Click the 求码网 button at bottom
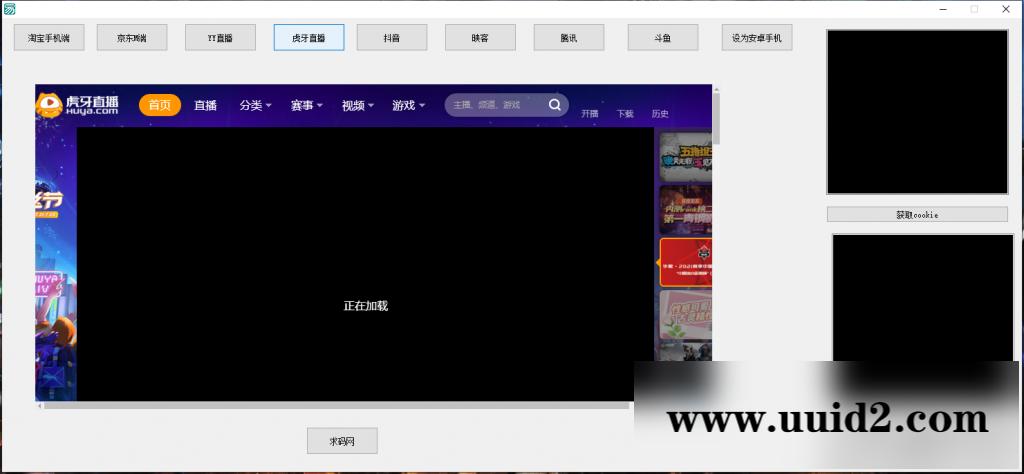The height and width of the screenshot is (474, 1024). tap(342, 441)
